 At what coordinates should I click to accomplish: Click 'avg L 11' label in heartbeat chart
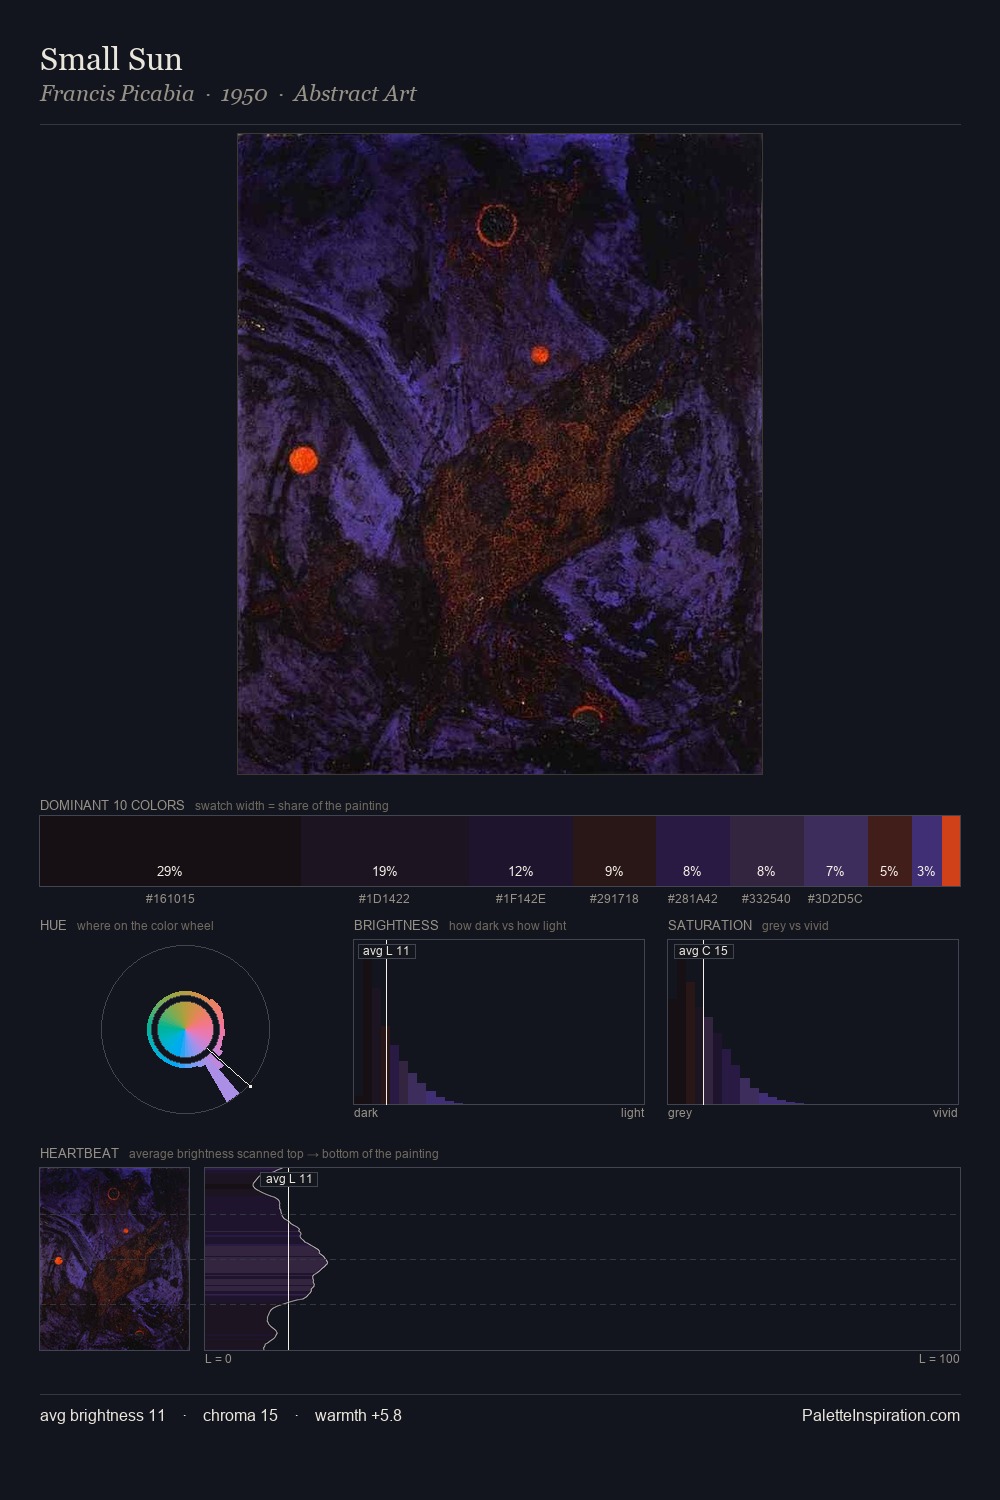[x=289, y=1179]
